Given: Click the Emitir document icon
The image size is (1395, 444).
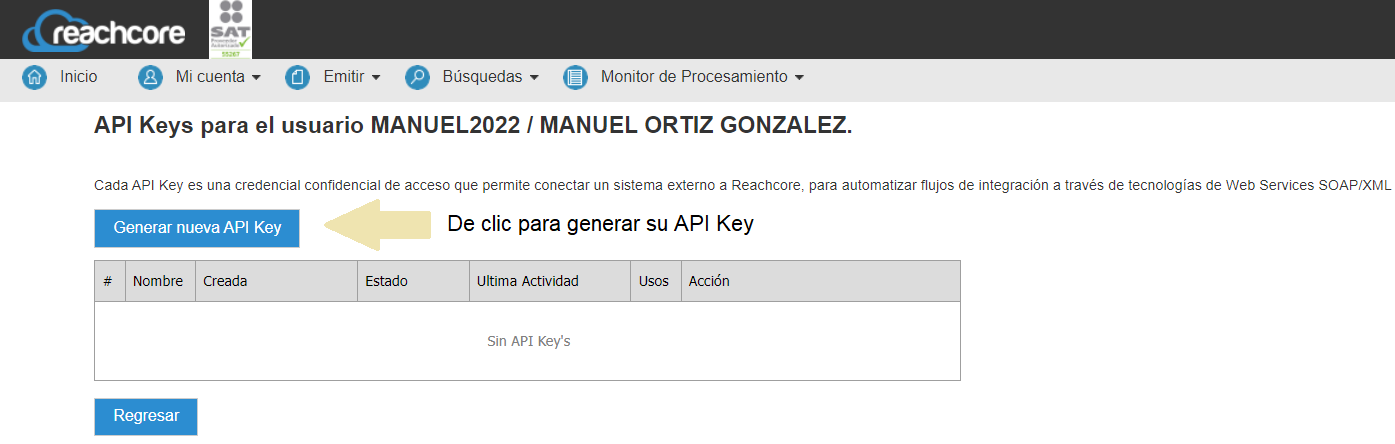Looking at the screenshot, I should pyautogui.click(x=297, y=77).
